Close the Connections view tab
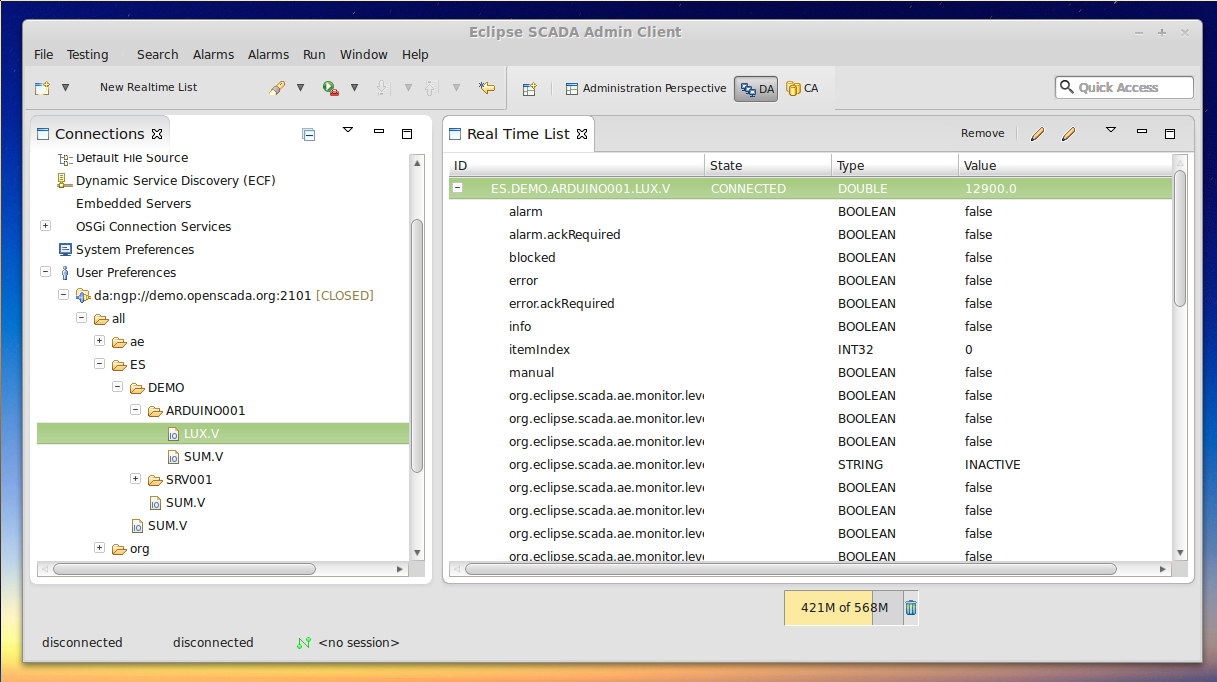 click(x=157, y=133)
